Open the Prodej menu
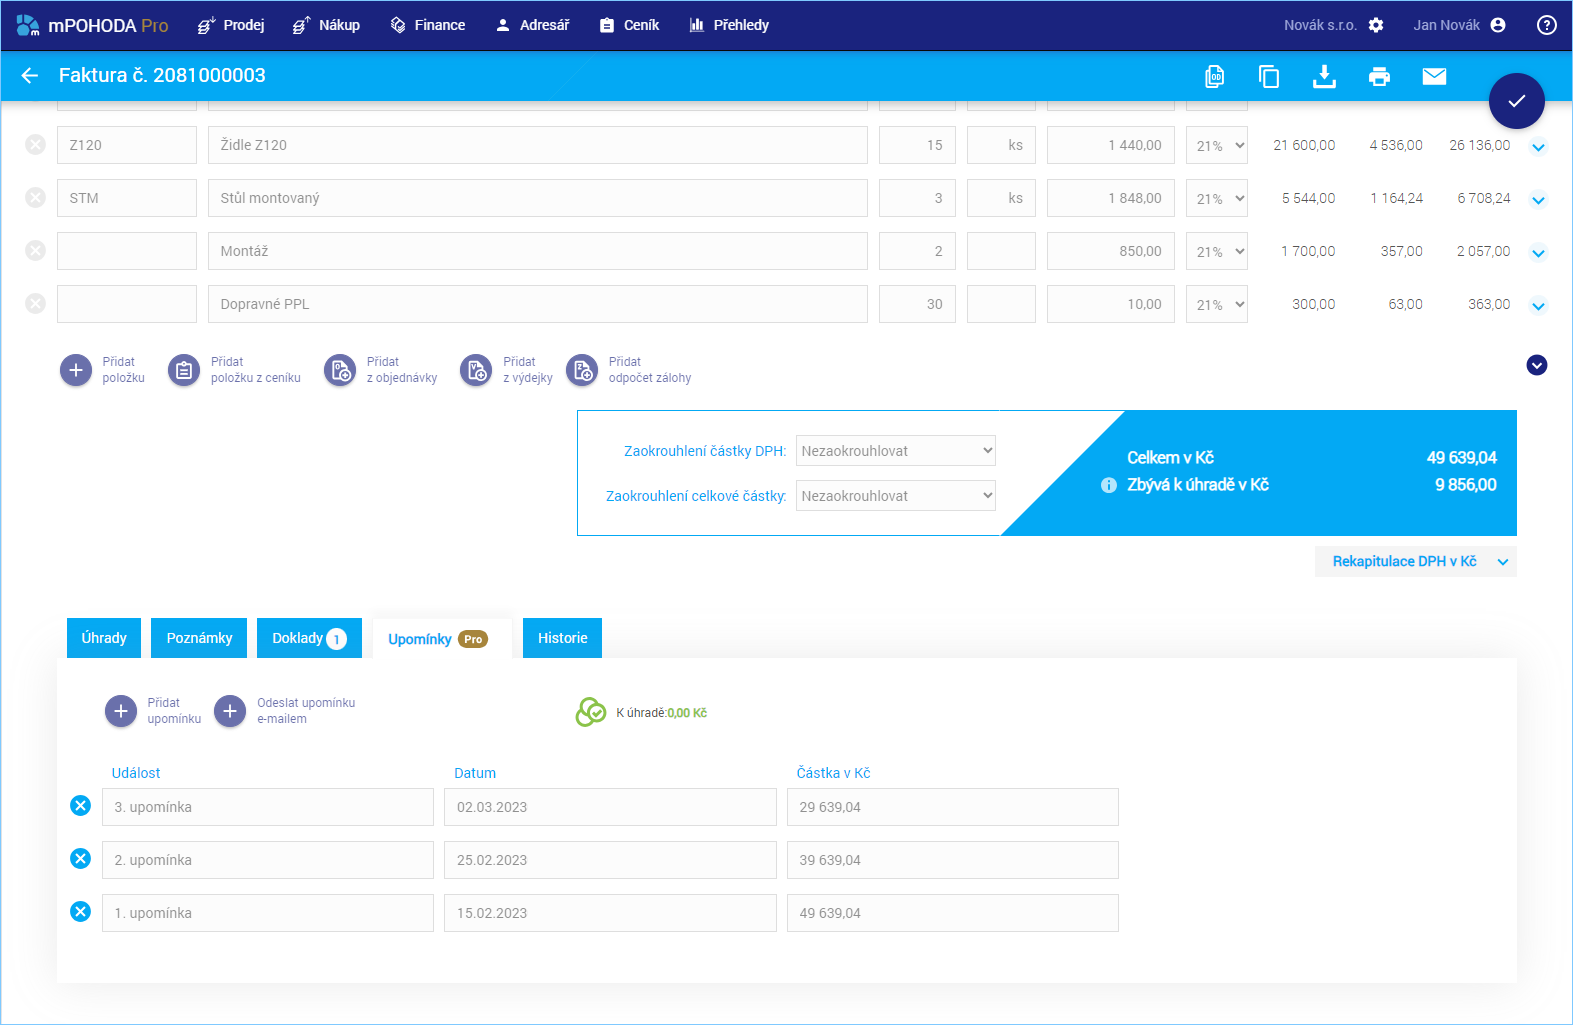Screen dimensions: 1573x1025 click(x=231, y=25)
